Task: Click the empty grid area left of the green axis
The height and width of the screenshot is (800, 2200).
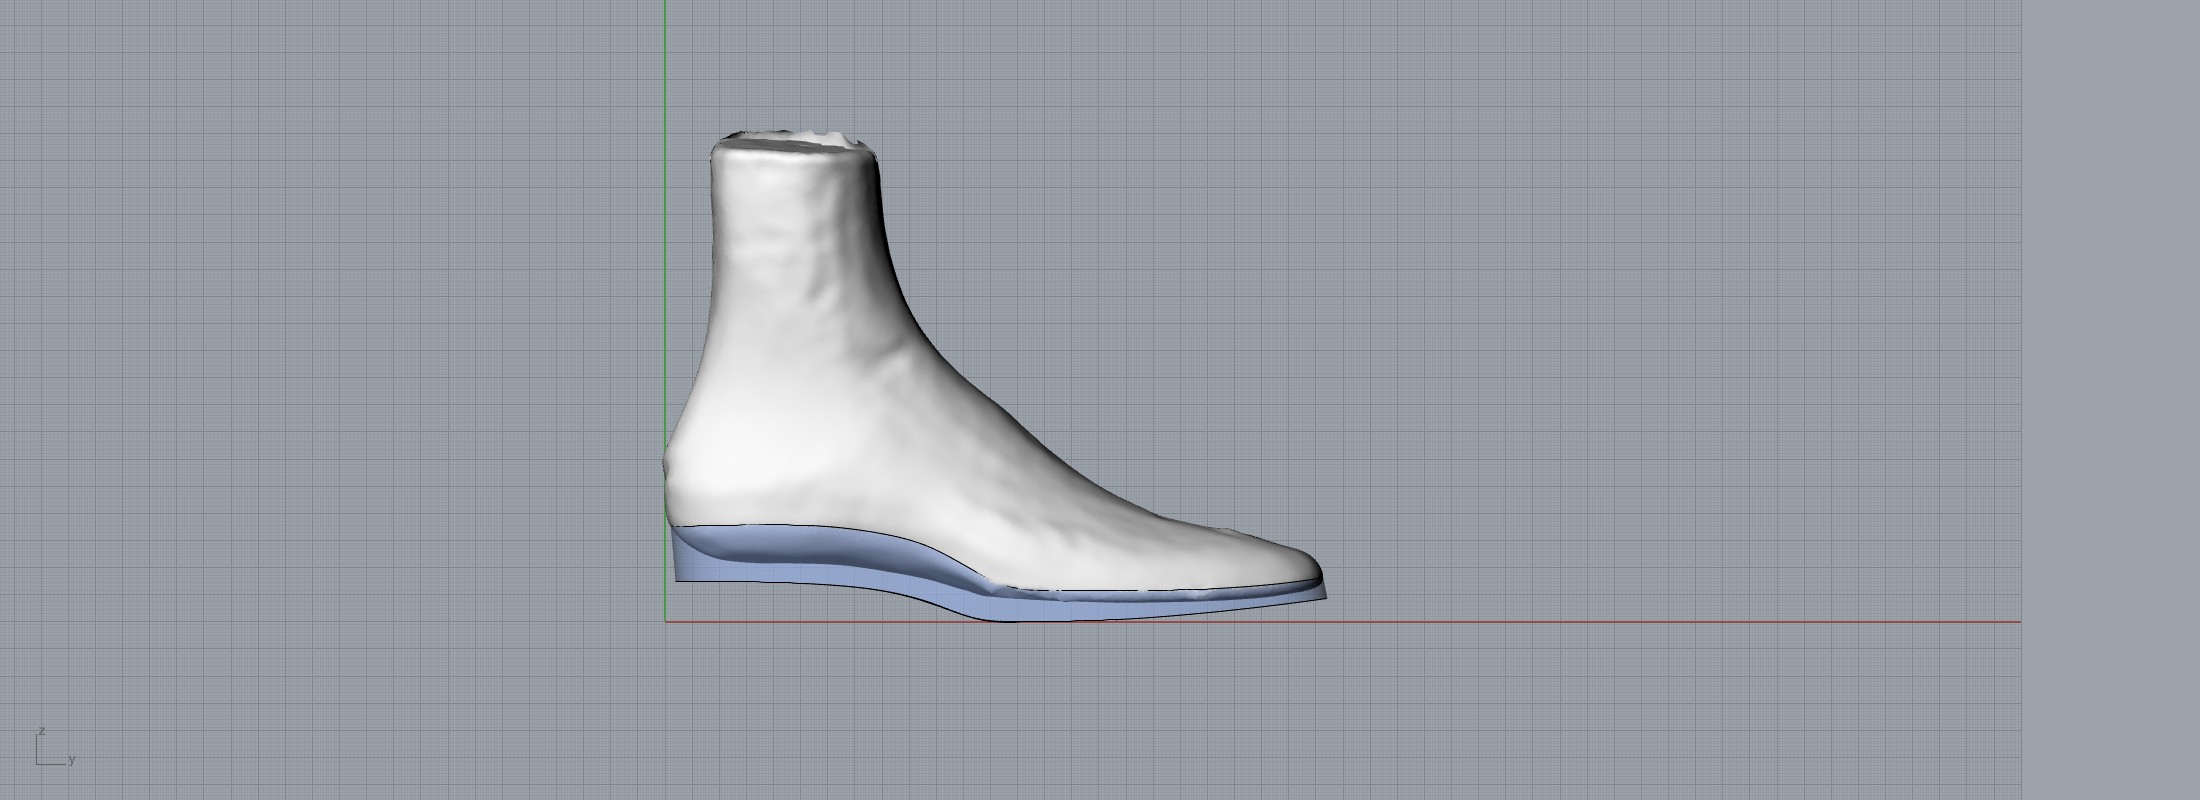Action: (350, 350)
